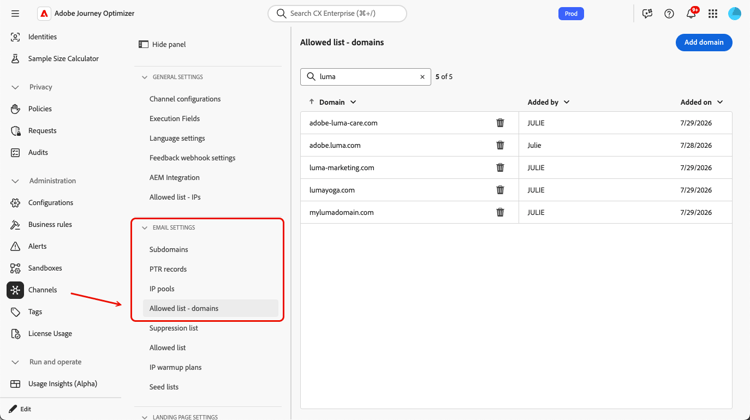Click the 7/28/2026 date cell
Screen dimensions: 750x420
696,145
